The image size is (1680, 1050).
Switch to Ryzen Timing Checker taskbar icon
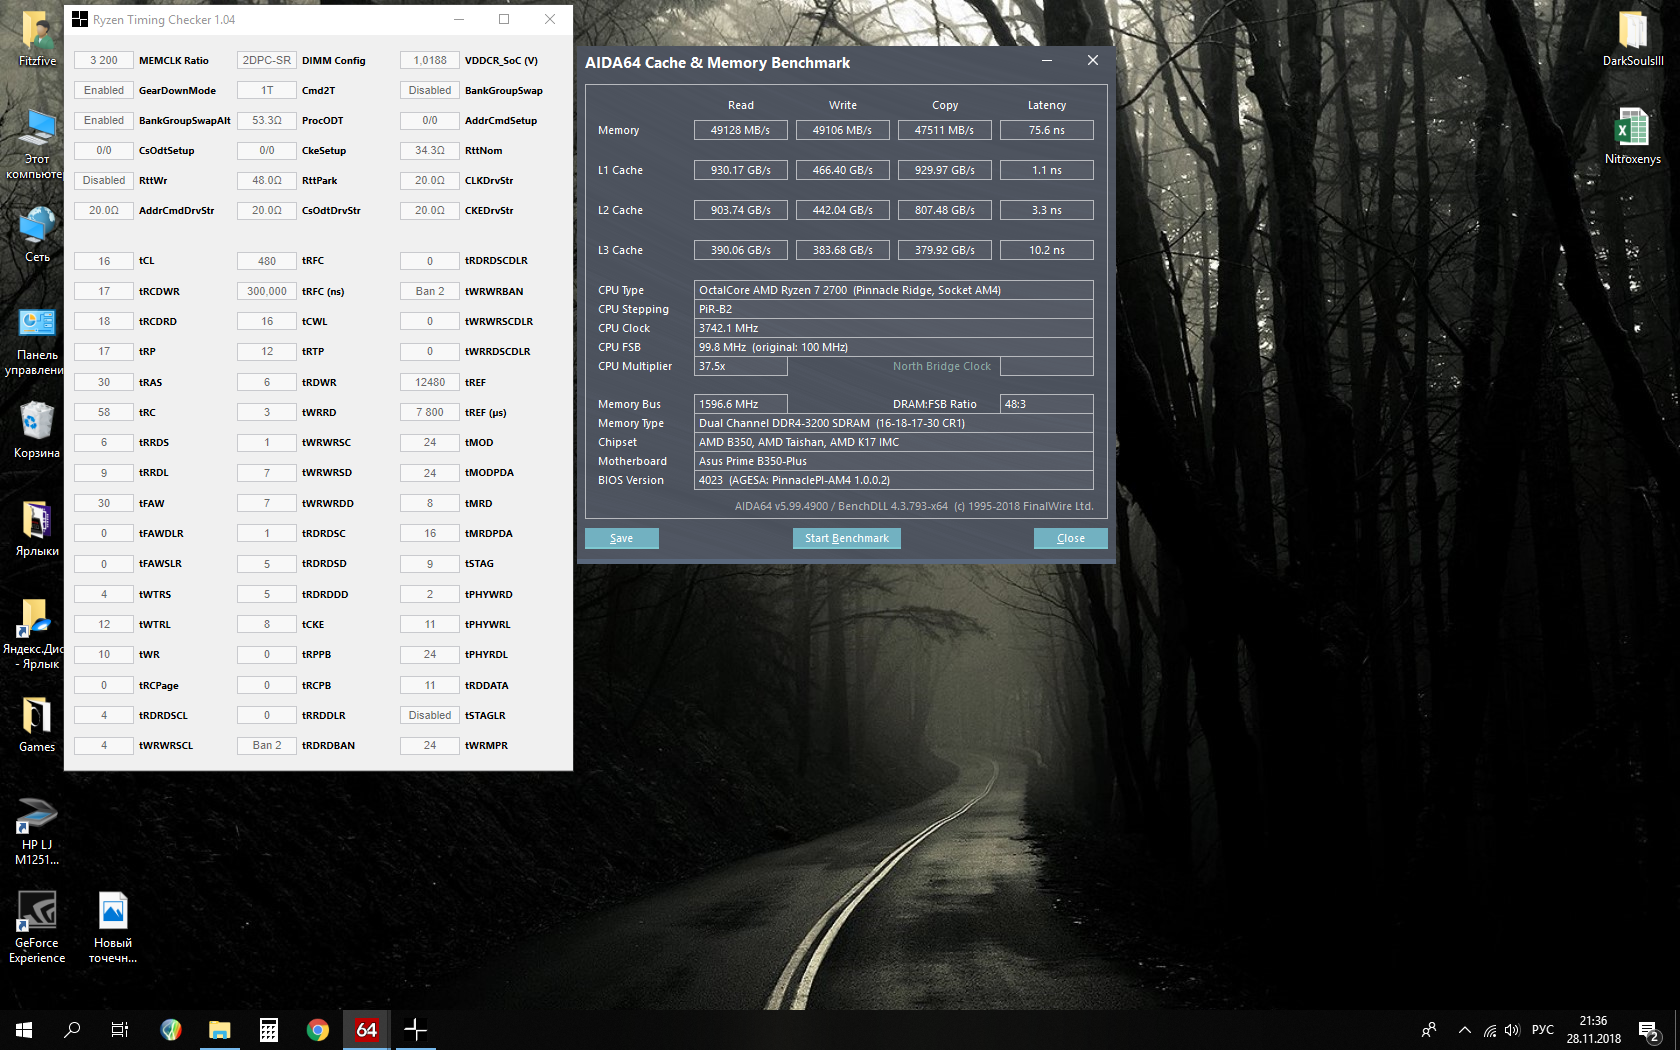(x=416, y=1030)
